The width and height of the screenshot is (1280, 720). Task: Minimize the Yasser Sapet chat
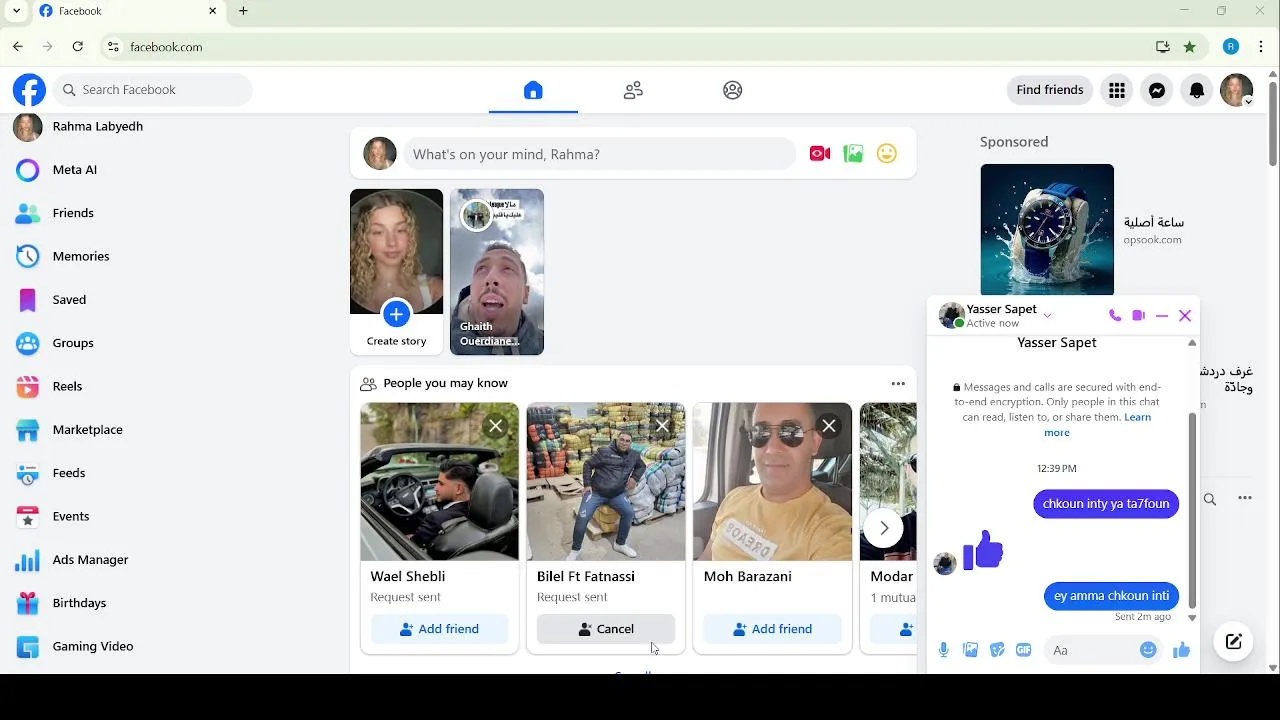tap(1162, 316)
